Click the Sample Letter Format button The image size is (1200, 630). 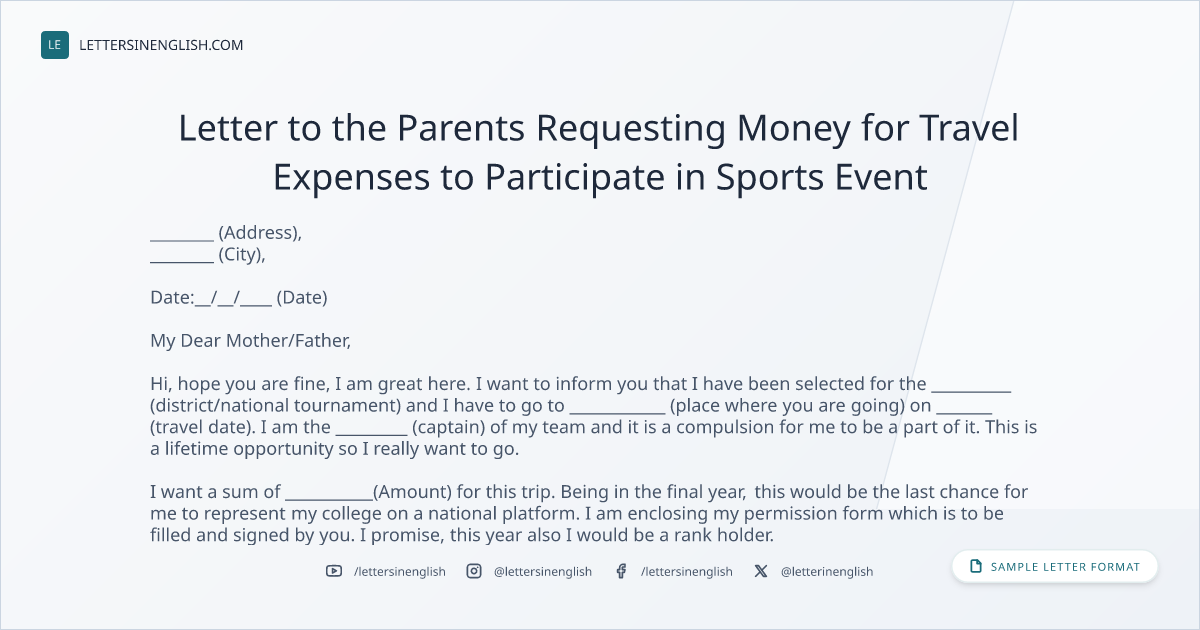(x=1055, y=567)
